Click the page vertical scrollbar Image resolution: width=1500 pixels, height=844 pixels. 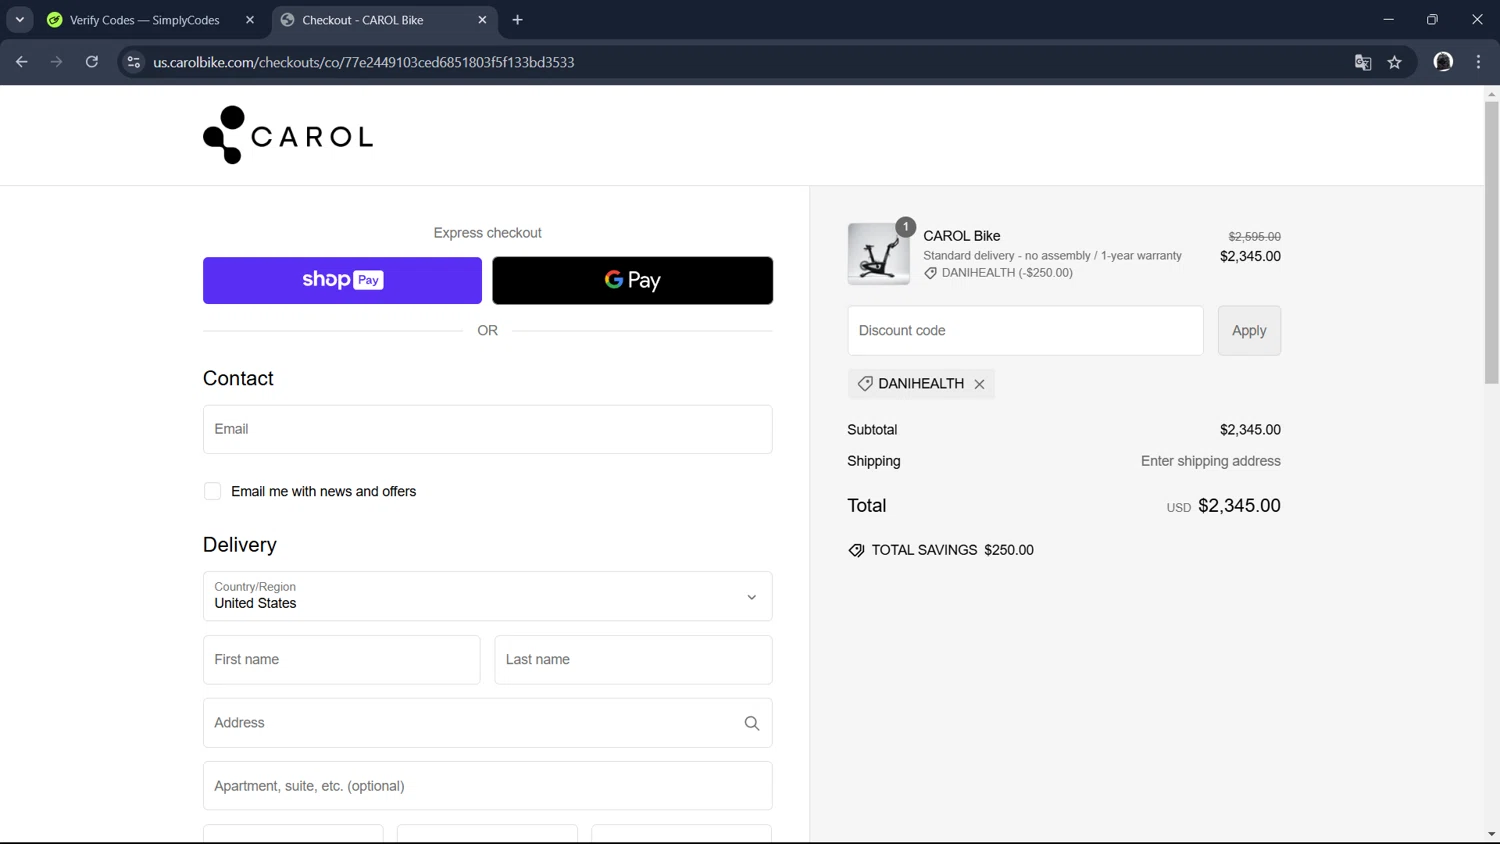point(1491,242)
